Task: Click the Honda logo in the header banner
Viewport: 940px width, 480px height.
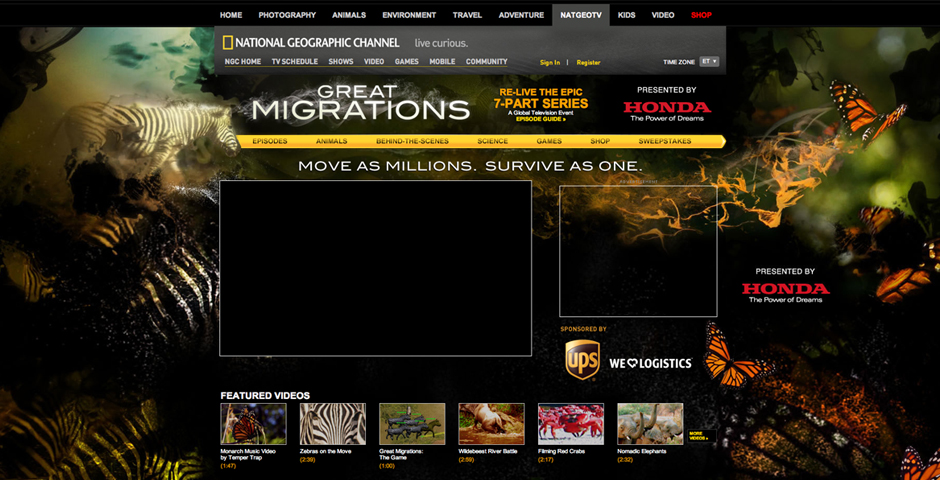Action: coord(667,107)
